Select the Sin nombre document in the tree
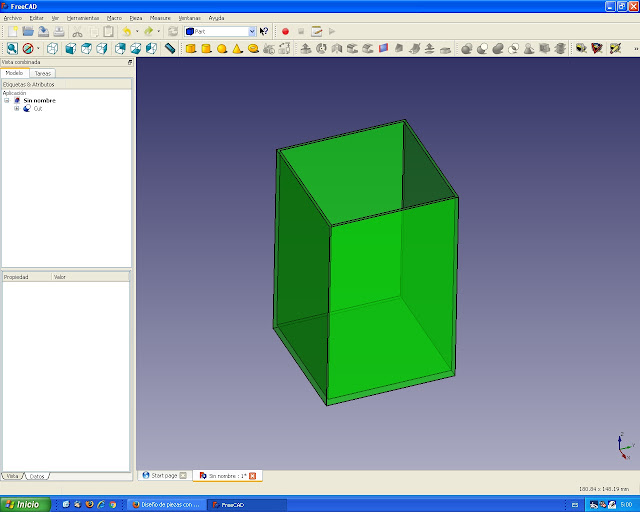 (39, 100)
